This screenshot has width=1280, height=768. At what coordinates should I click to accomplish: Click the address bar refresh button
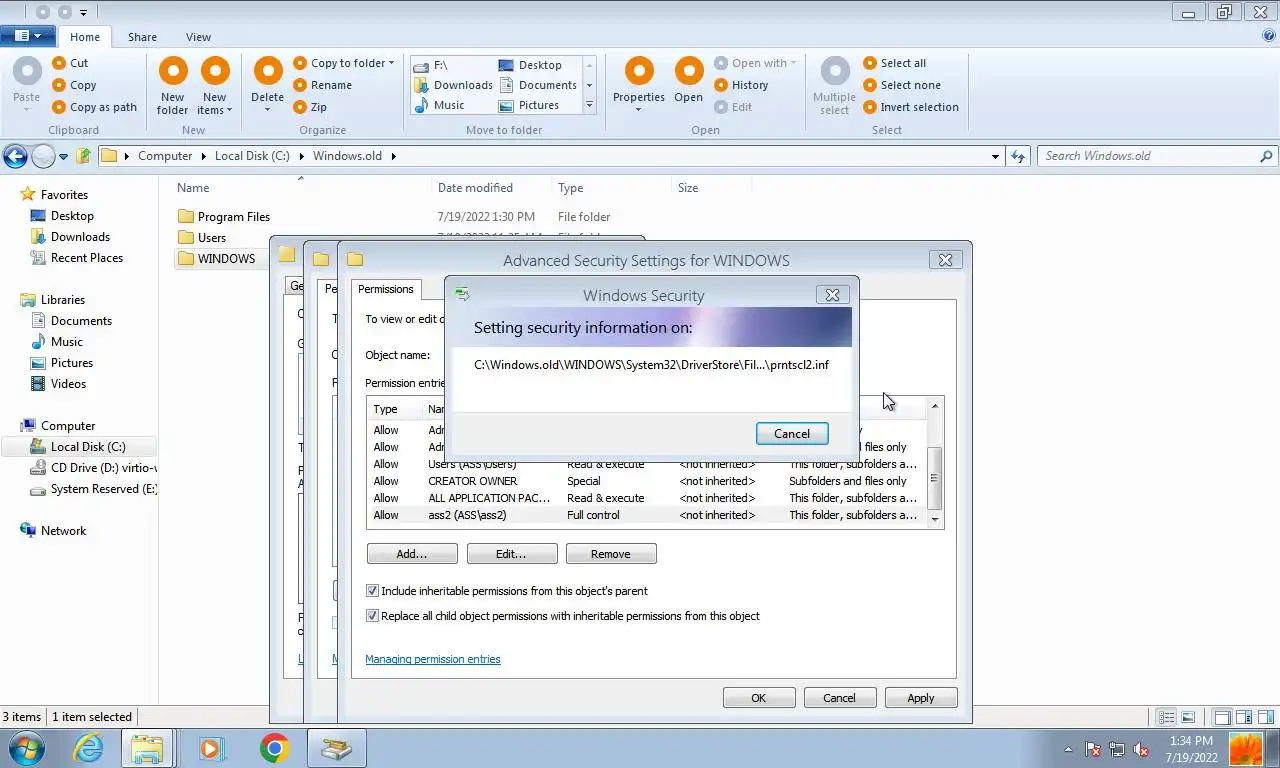pos(1018,156)
